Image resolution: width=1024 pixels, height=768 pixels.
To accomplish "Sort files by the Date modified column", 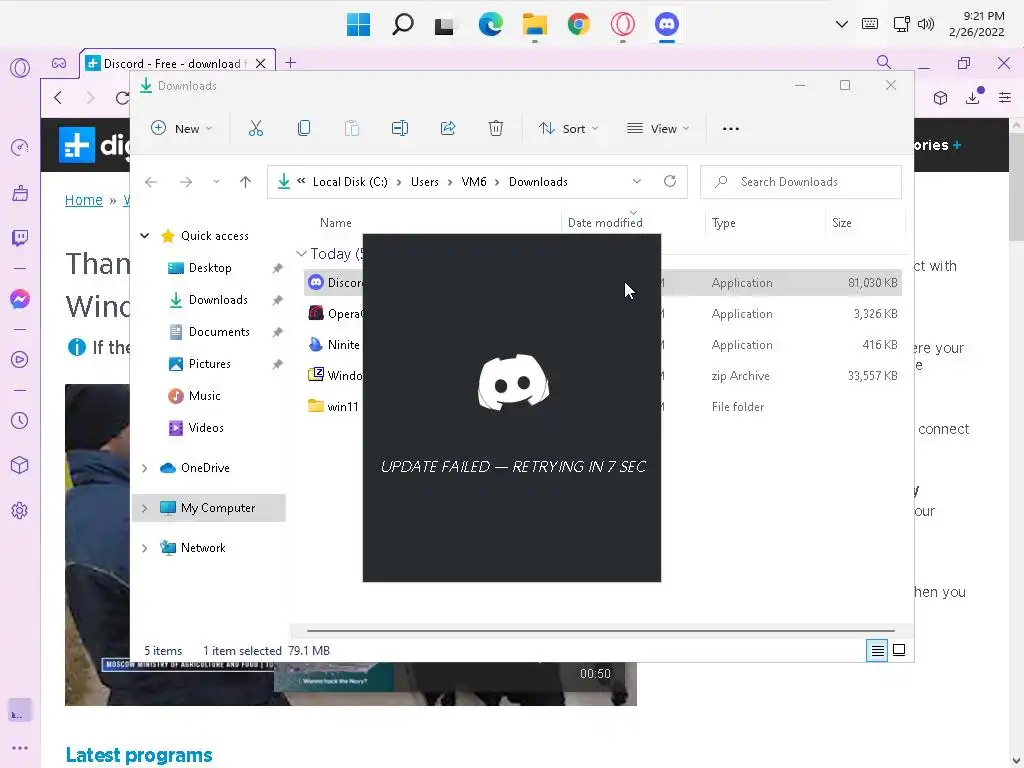I will [605, 223].
